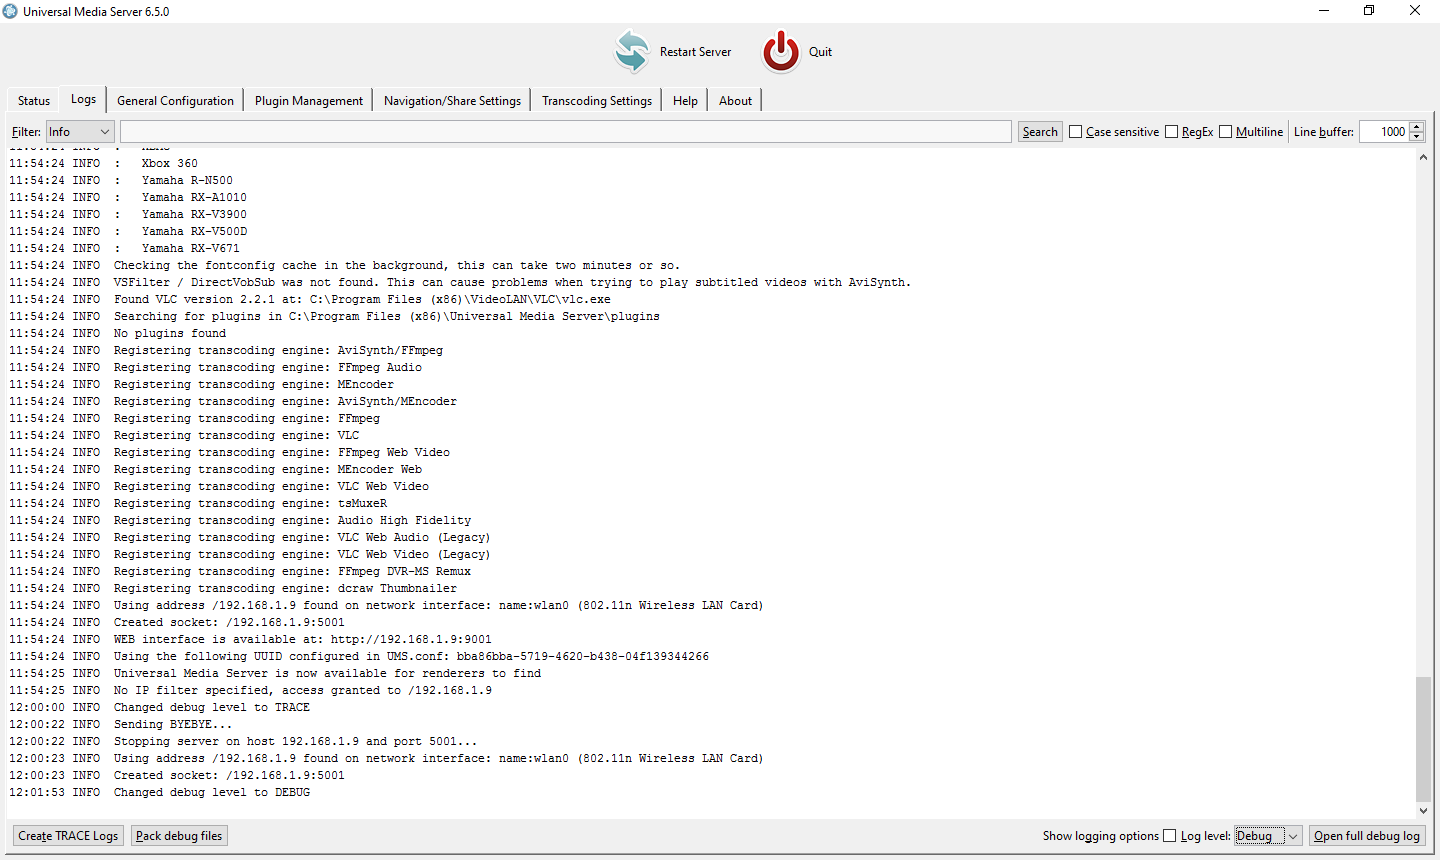Click the log scrollbar down arrow
The width and height of the screenshot is (1440, 860).
pyautogui.click(x=1423, y=811)
